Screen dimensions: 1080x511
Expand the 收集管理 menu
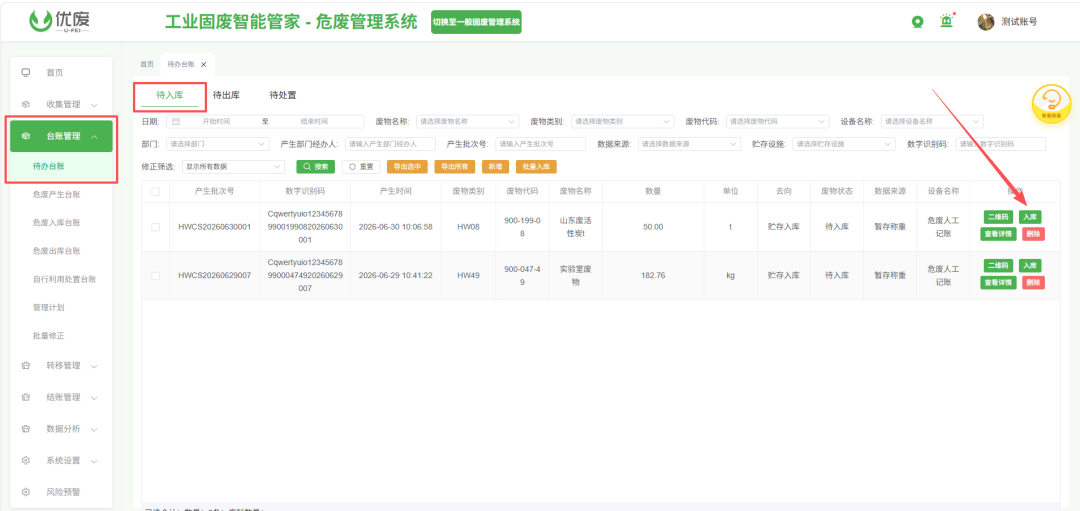pos(94,105)
